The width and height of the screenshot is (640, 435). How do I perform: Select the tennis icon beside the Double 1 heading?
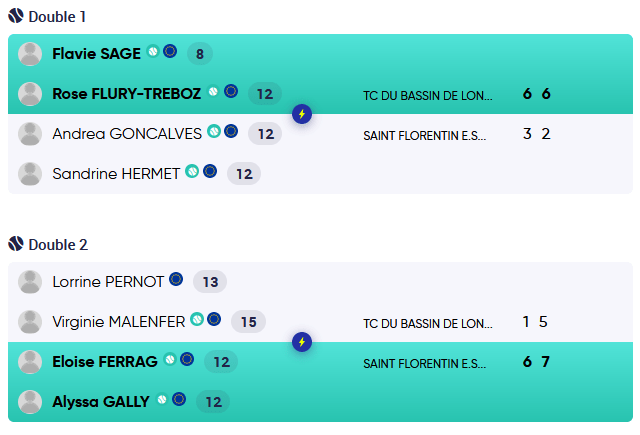[x=15, y=17]
